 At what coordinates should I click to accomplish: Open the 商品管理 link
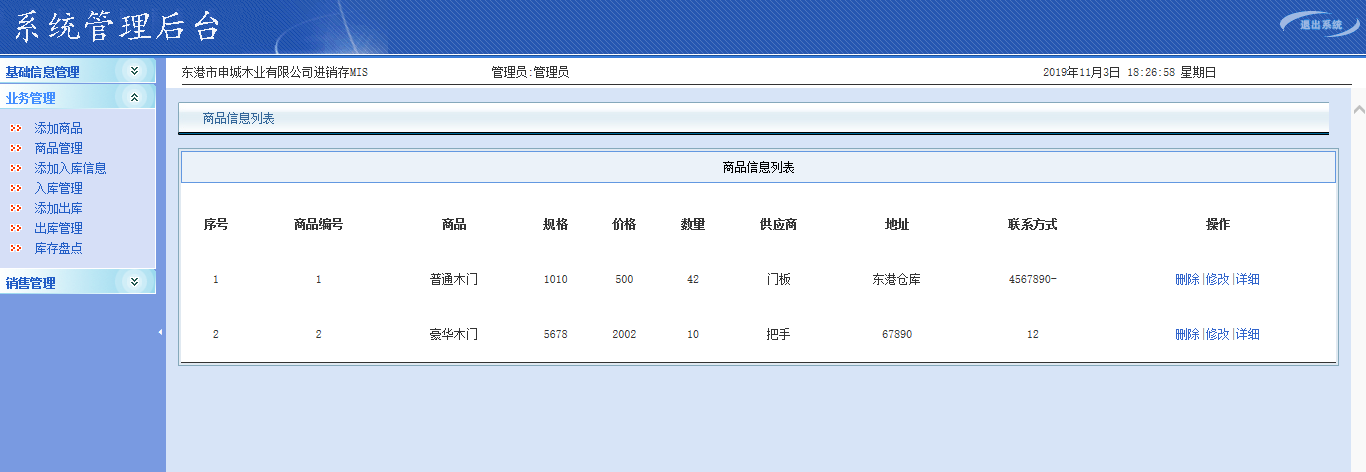(58, 148)
